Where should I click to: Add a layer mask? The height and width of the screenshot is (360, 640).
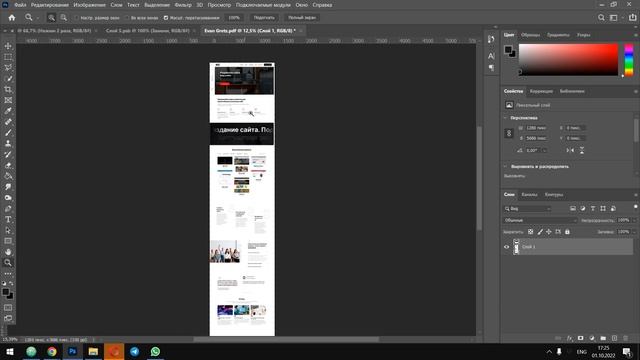pyautogui.click(x=580, y=338)
